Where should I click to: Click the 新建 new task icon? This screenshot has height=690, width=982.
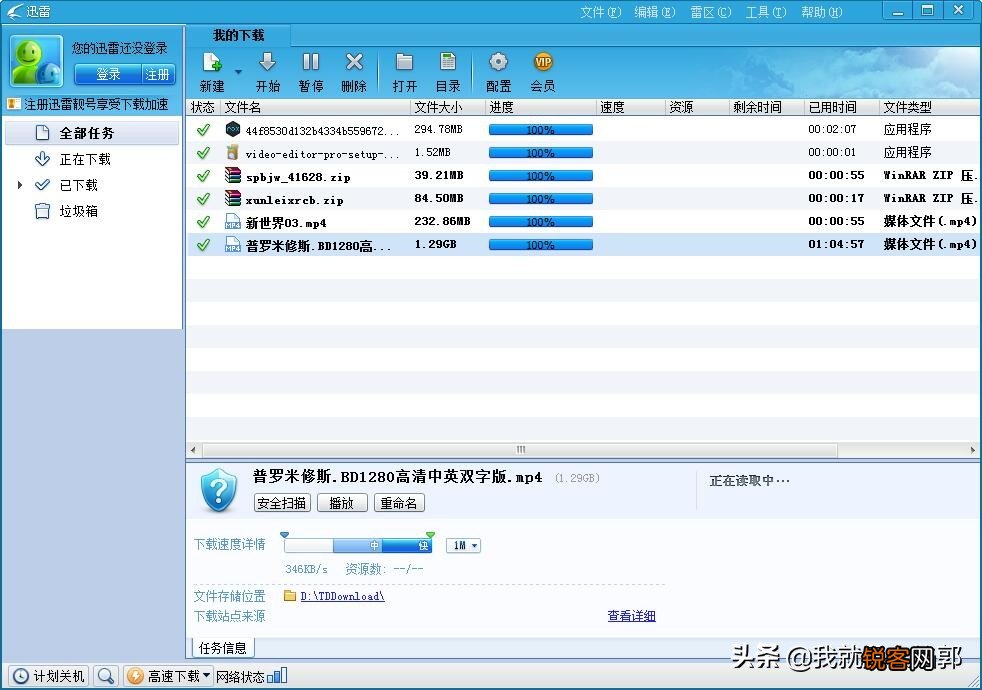point(212,63)
